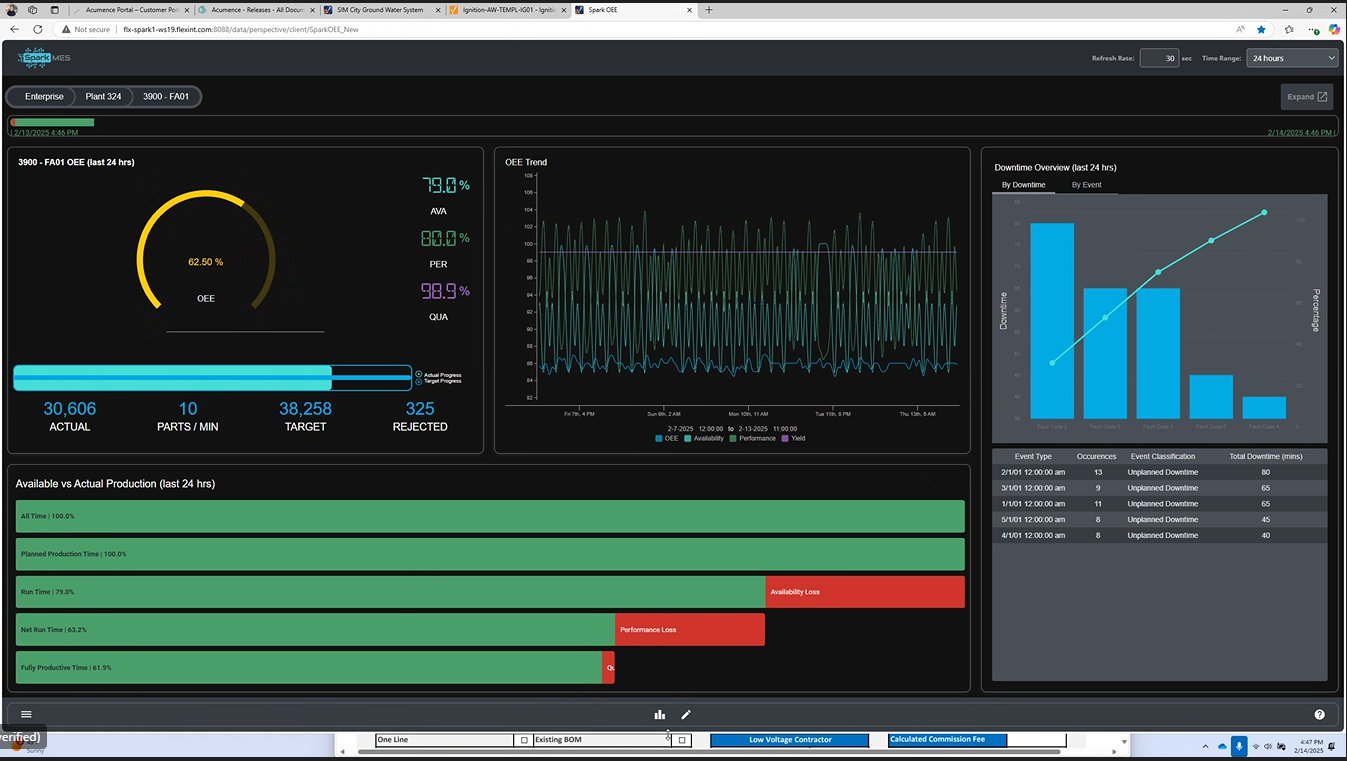Open the hamburger menu in bottom bar

26,714
